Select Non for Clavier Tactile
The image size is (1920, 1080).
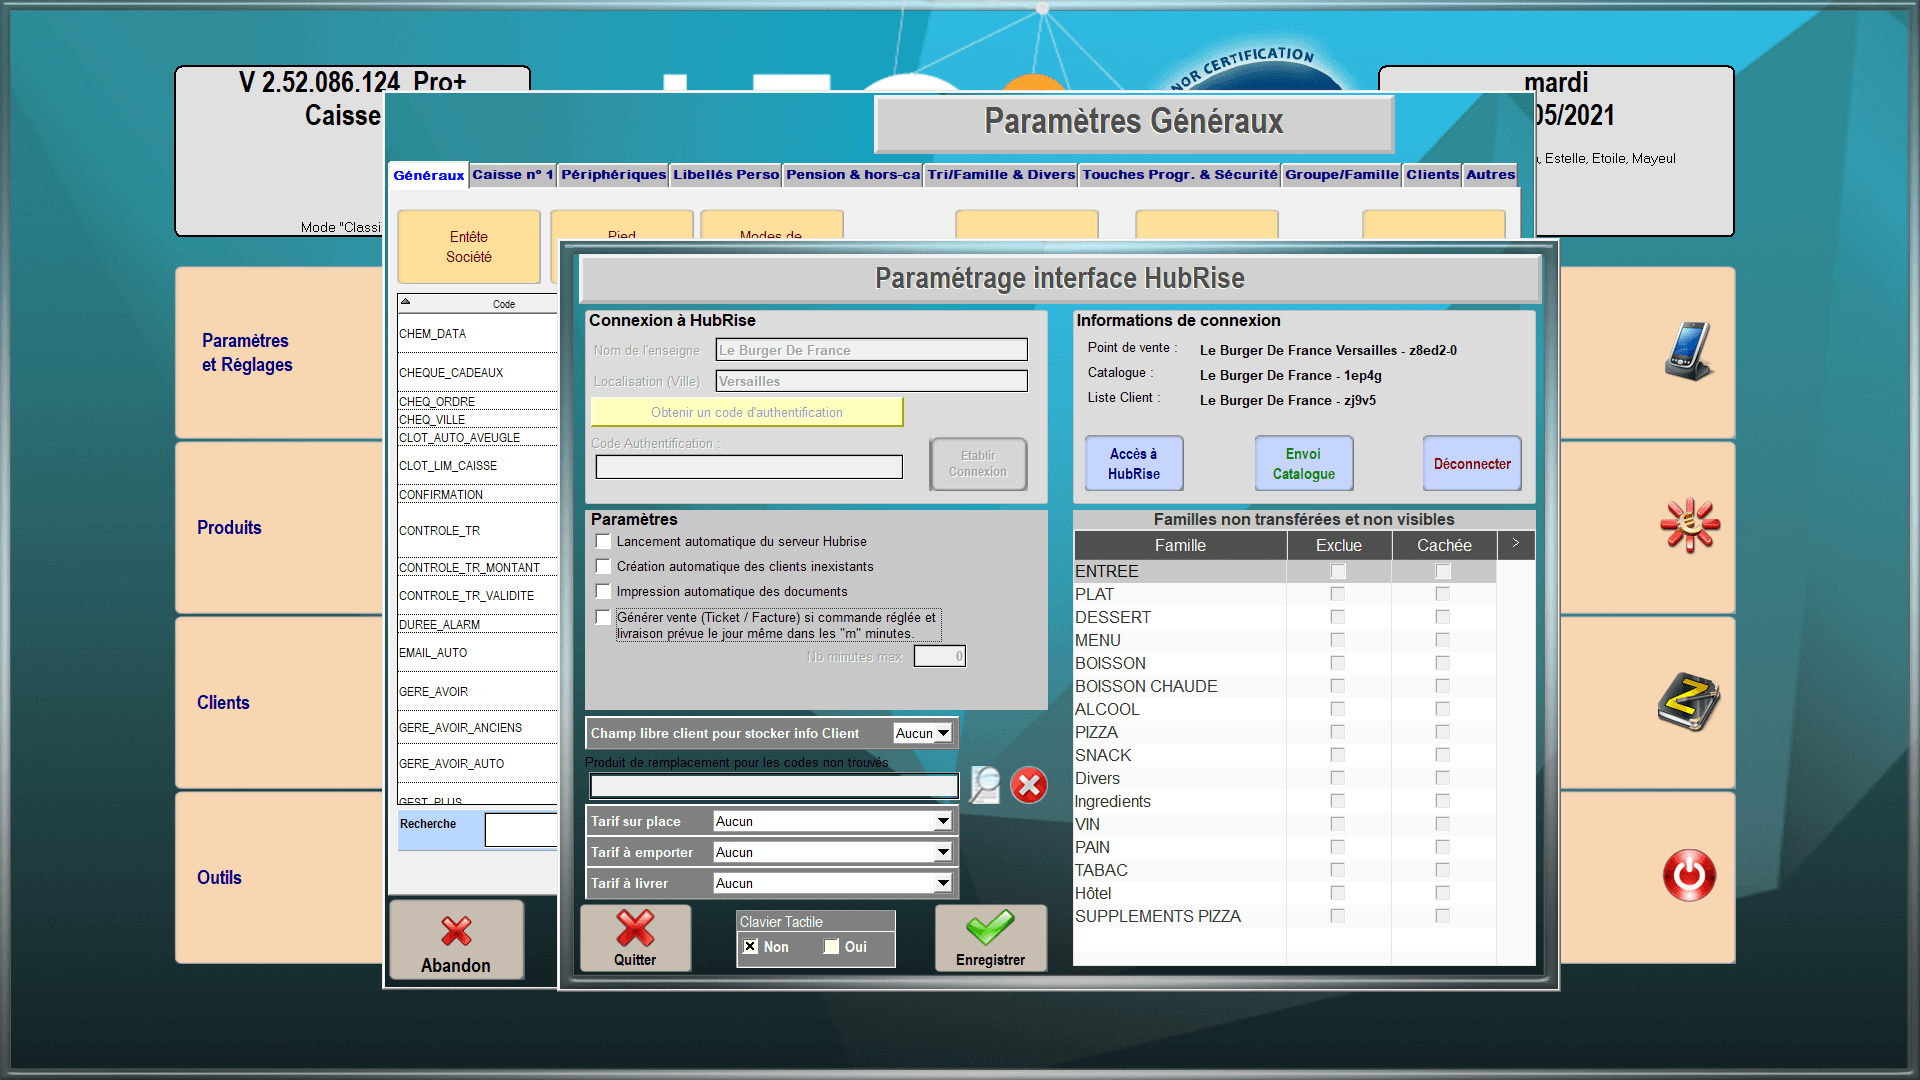(750, 946)
